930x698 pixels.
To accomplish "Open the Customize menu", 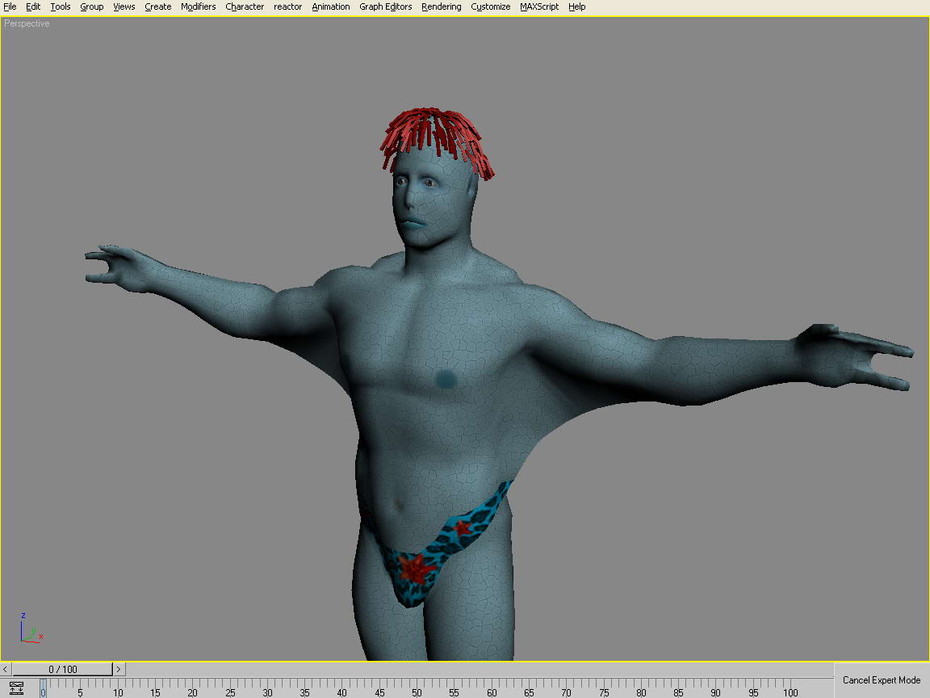I will [491, 7].
